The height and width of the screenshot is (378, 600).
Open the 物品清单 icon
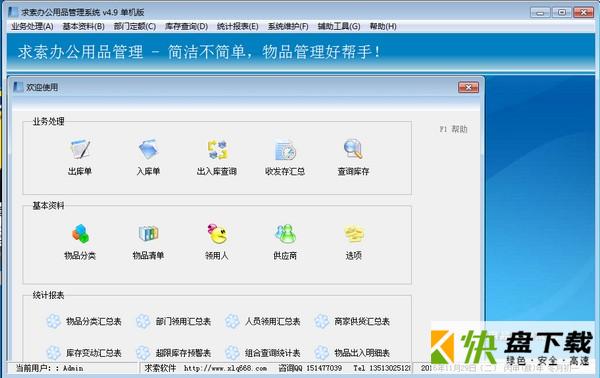pyautogui.click(x=148, y=233)
